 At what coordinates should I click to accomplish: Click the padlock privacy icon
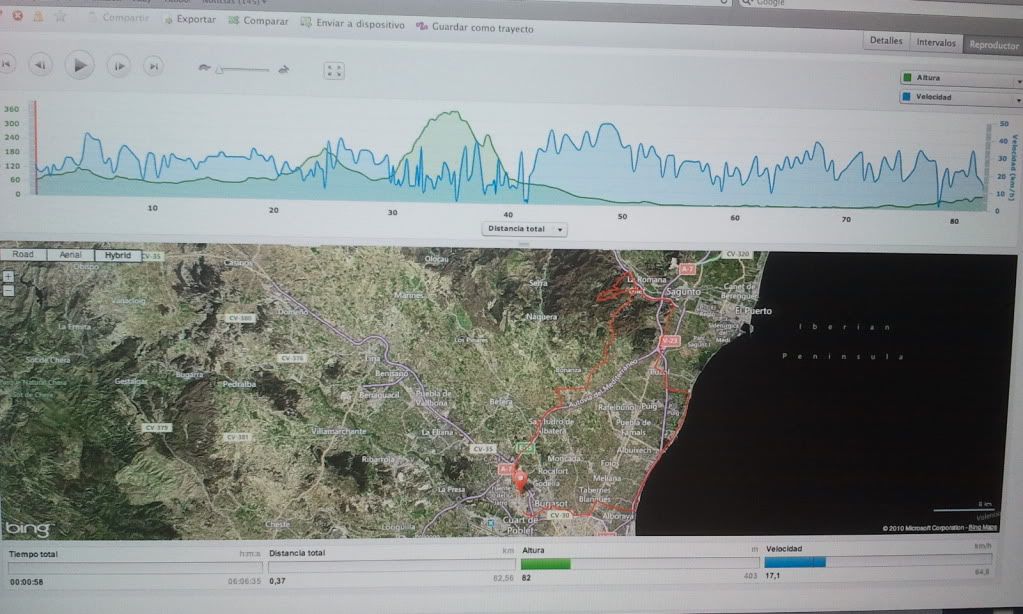pos(38,16)
